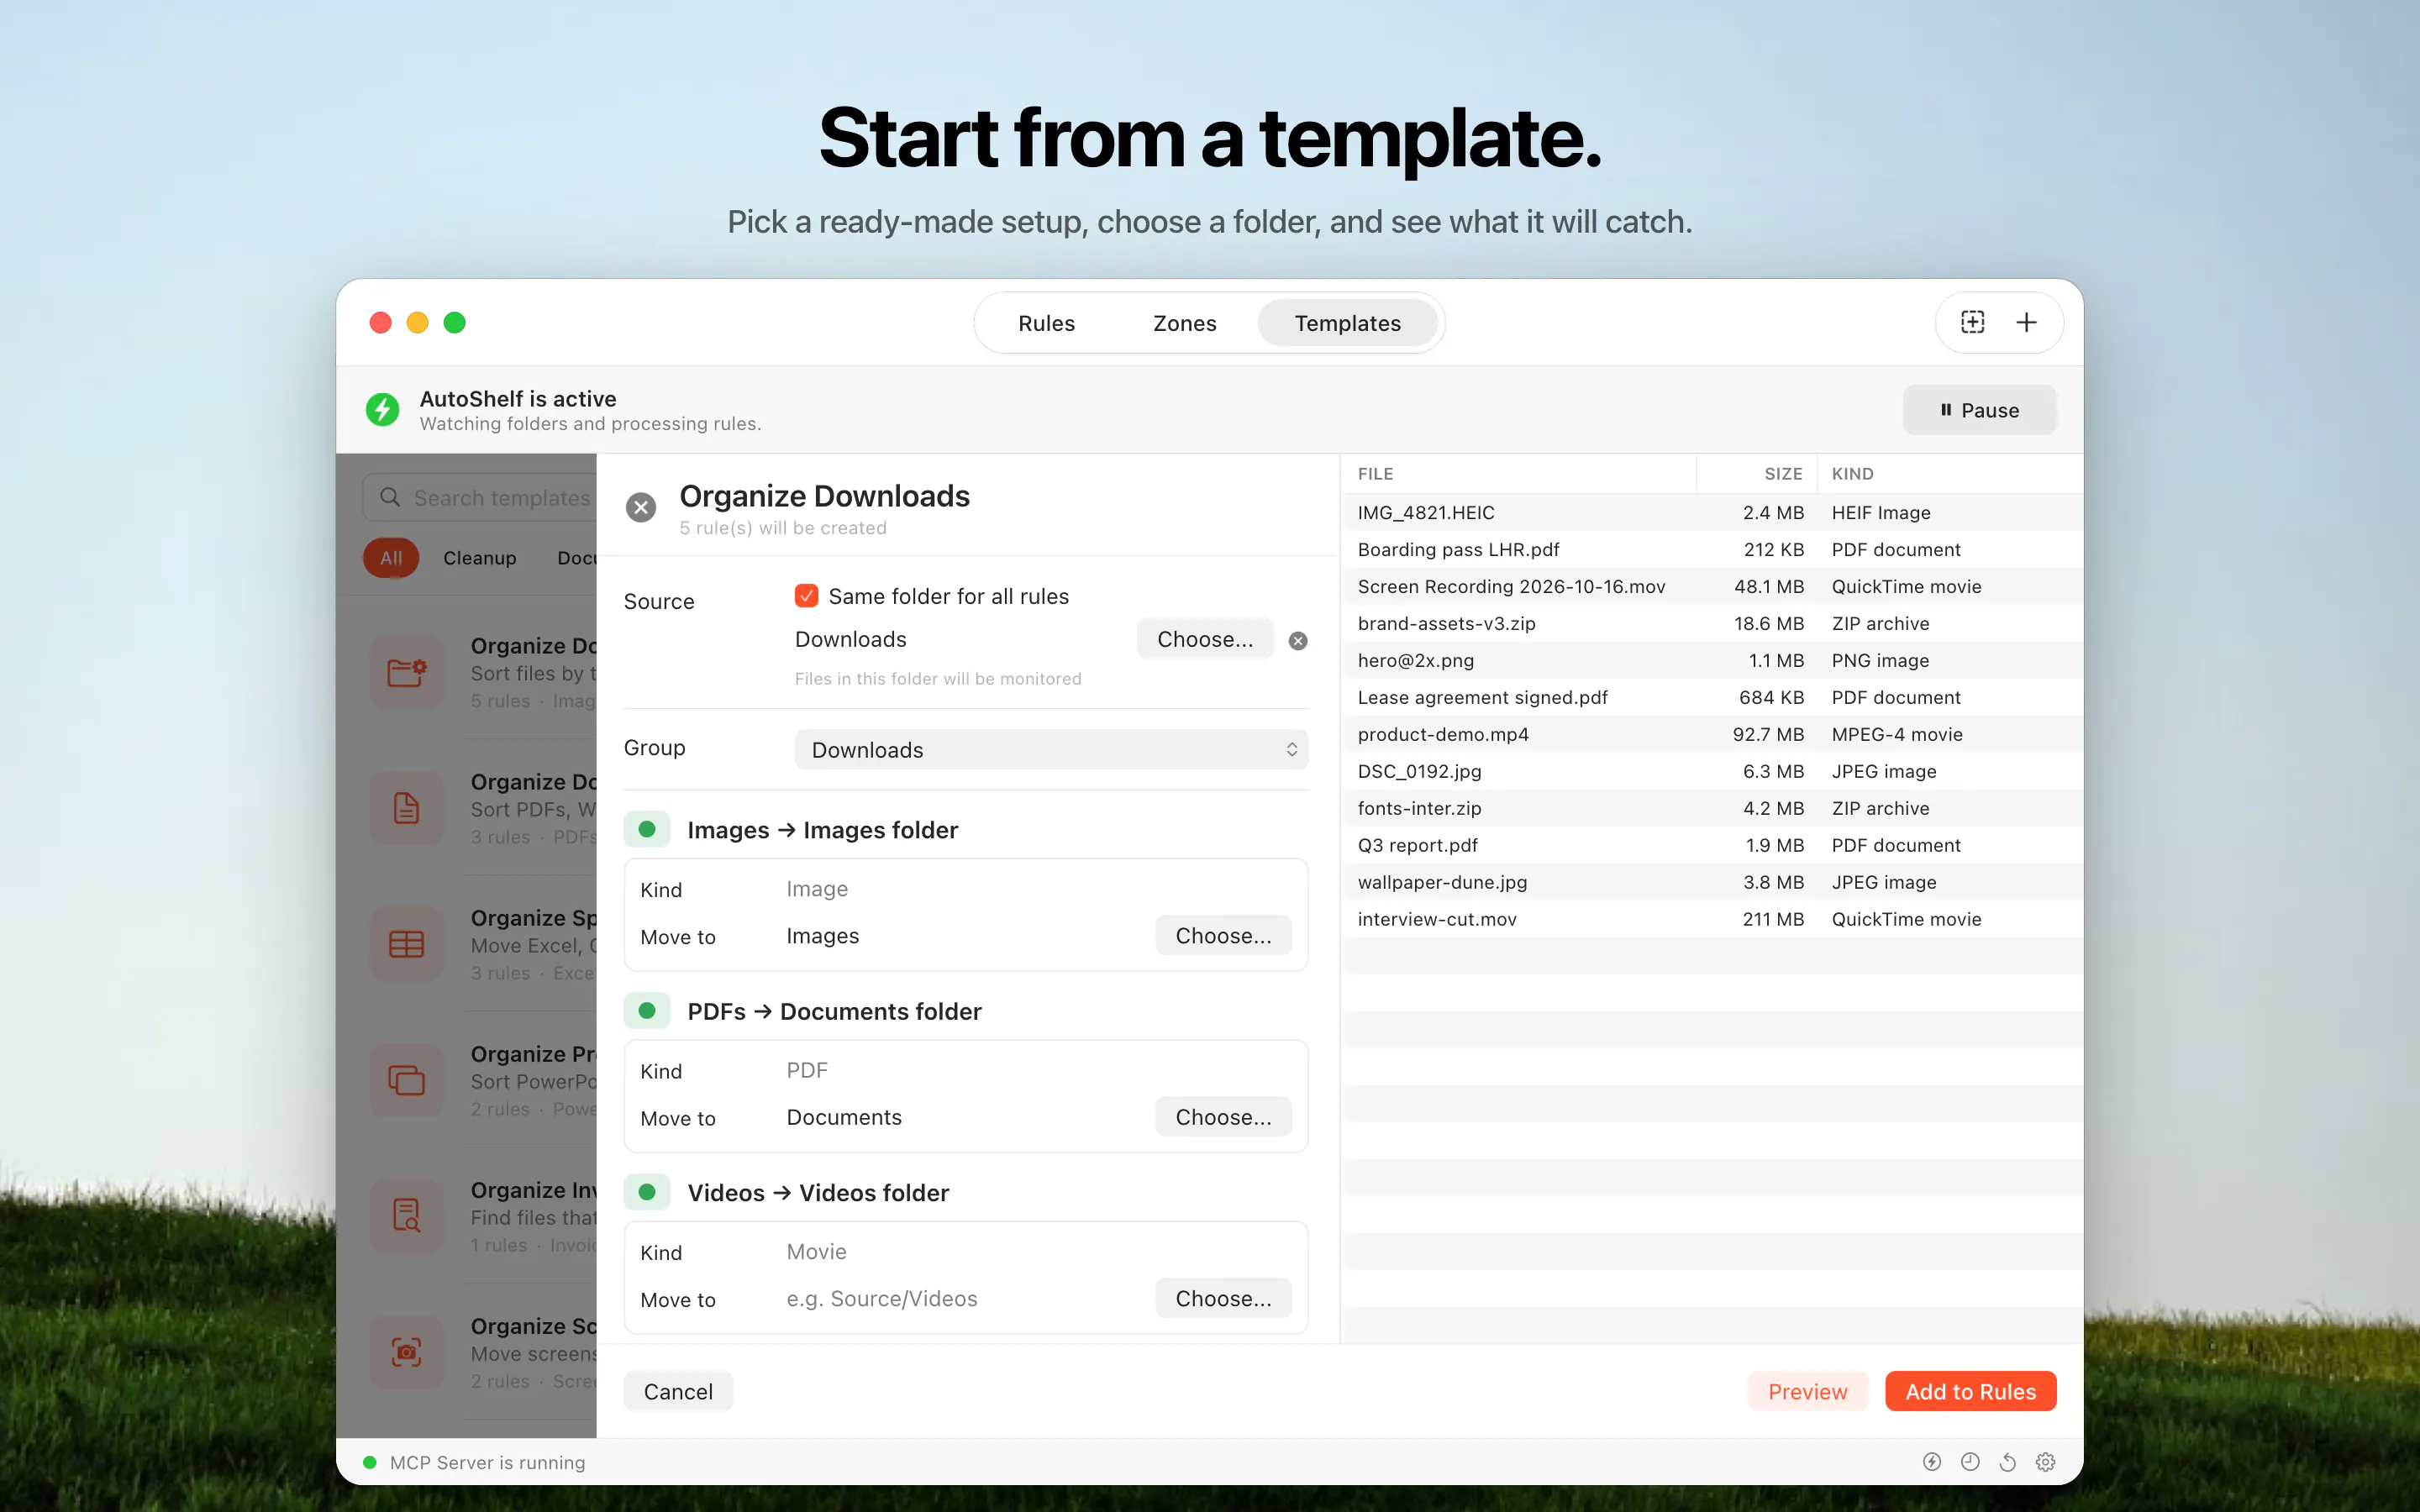Click the screenshot camera template icon
The width and height of the screenshot is (2420, 1512).
click(x=406, y=1352)
